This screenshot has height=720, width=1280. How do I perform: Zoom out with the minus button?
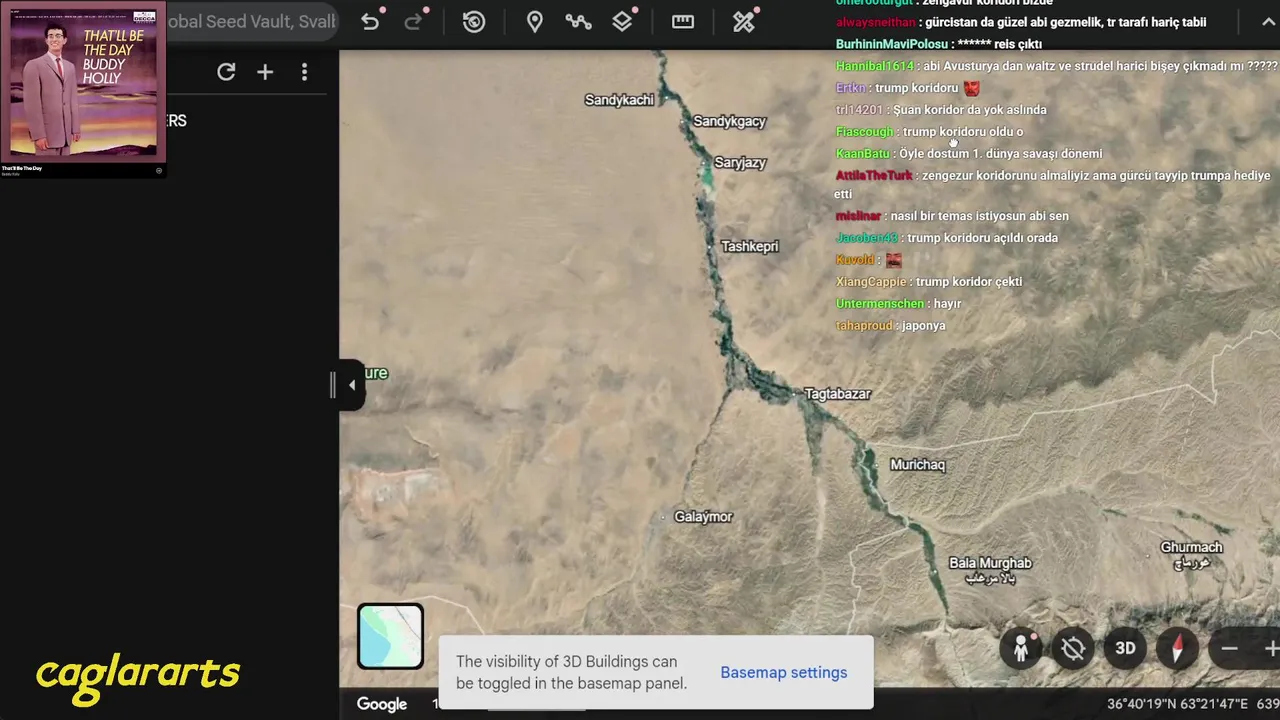click(x=1230, y=649)
